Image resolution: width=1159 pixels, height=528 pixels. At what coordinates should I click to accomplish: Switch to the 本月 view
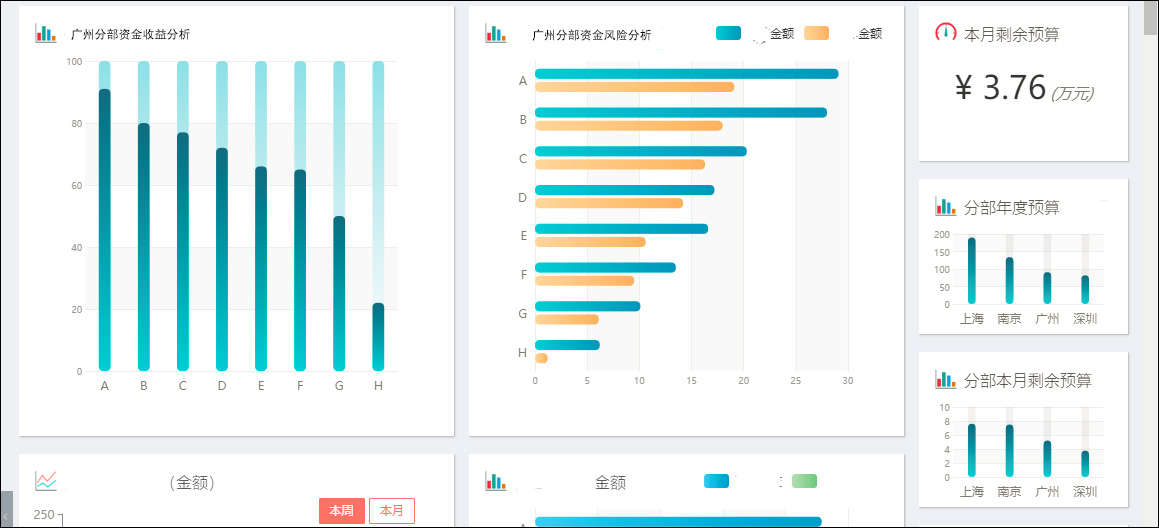(391, 511)
